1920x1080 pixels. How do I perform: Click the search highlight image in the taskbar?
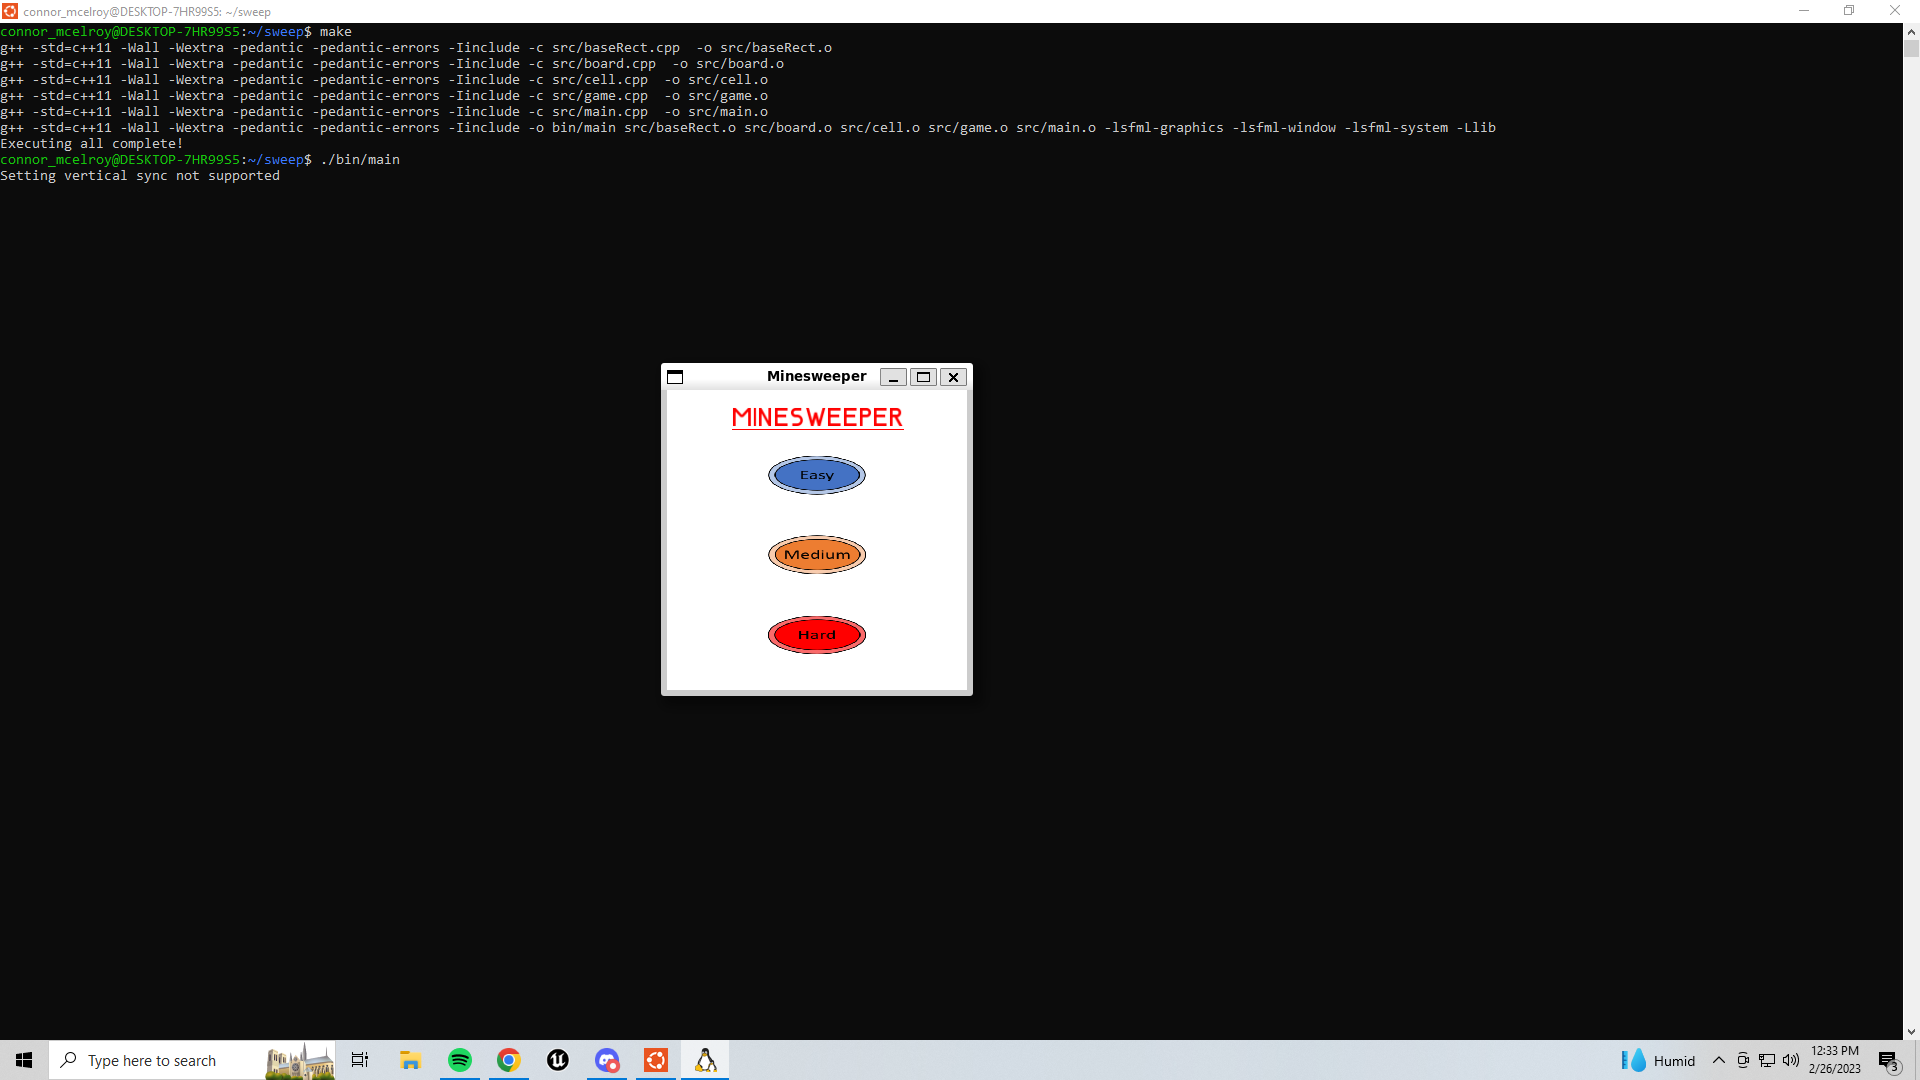point(299,1061)
